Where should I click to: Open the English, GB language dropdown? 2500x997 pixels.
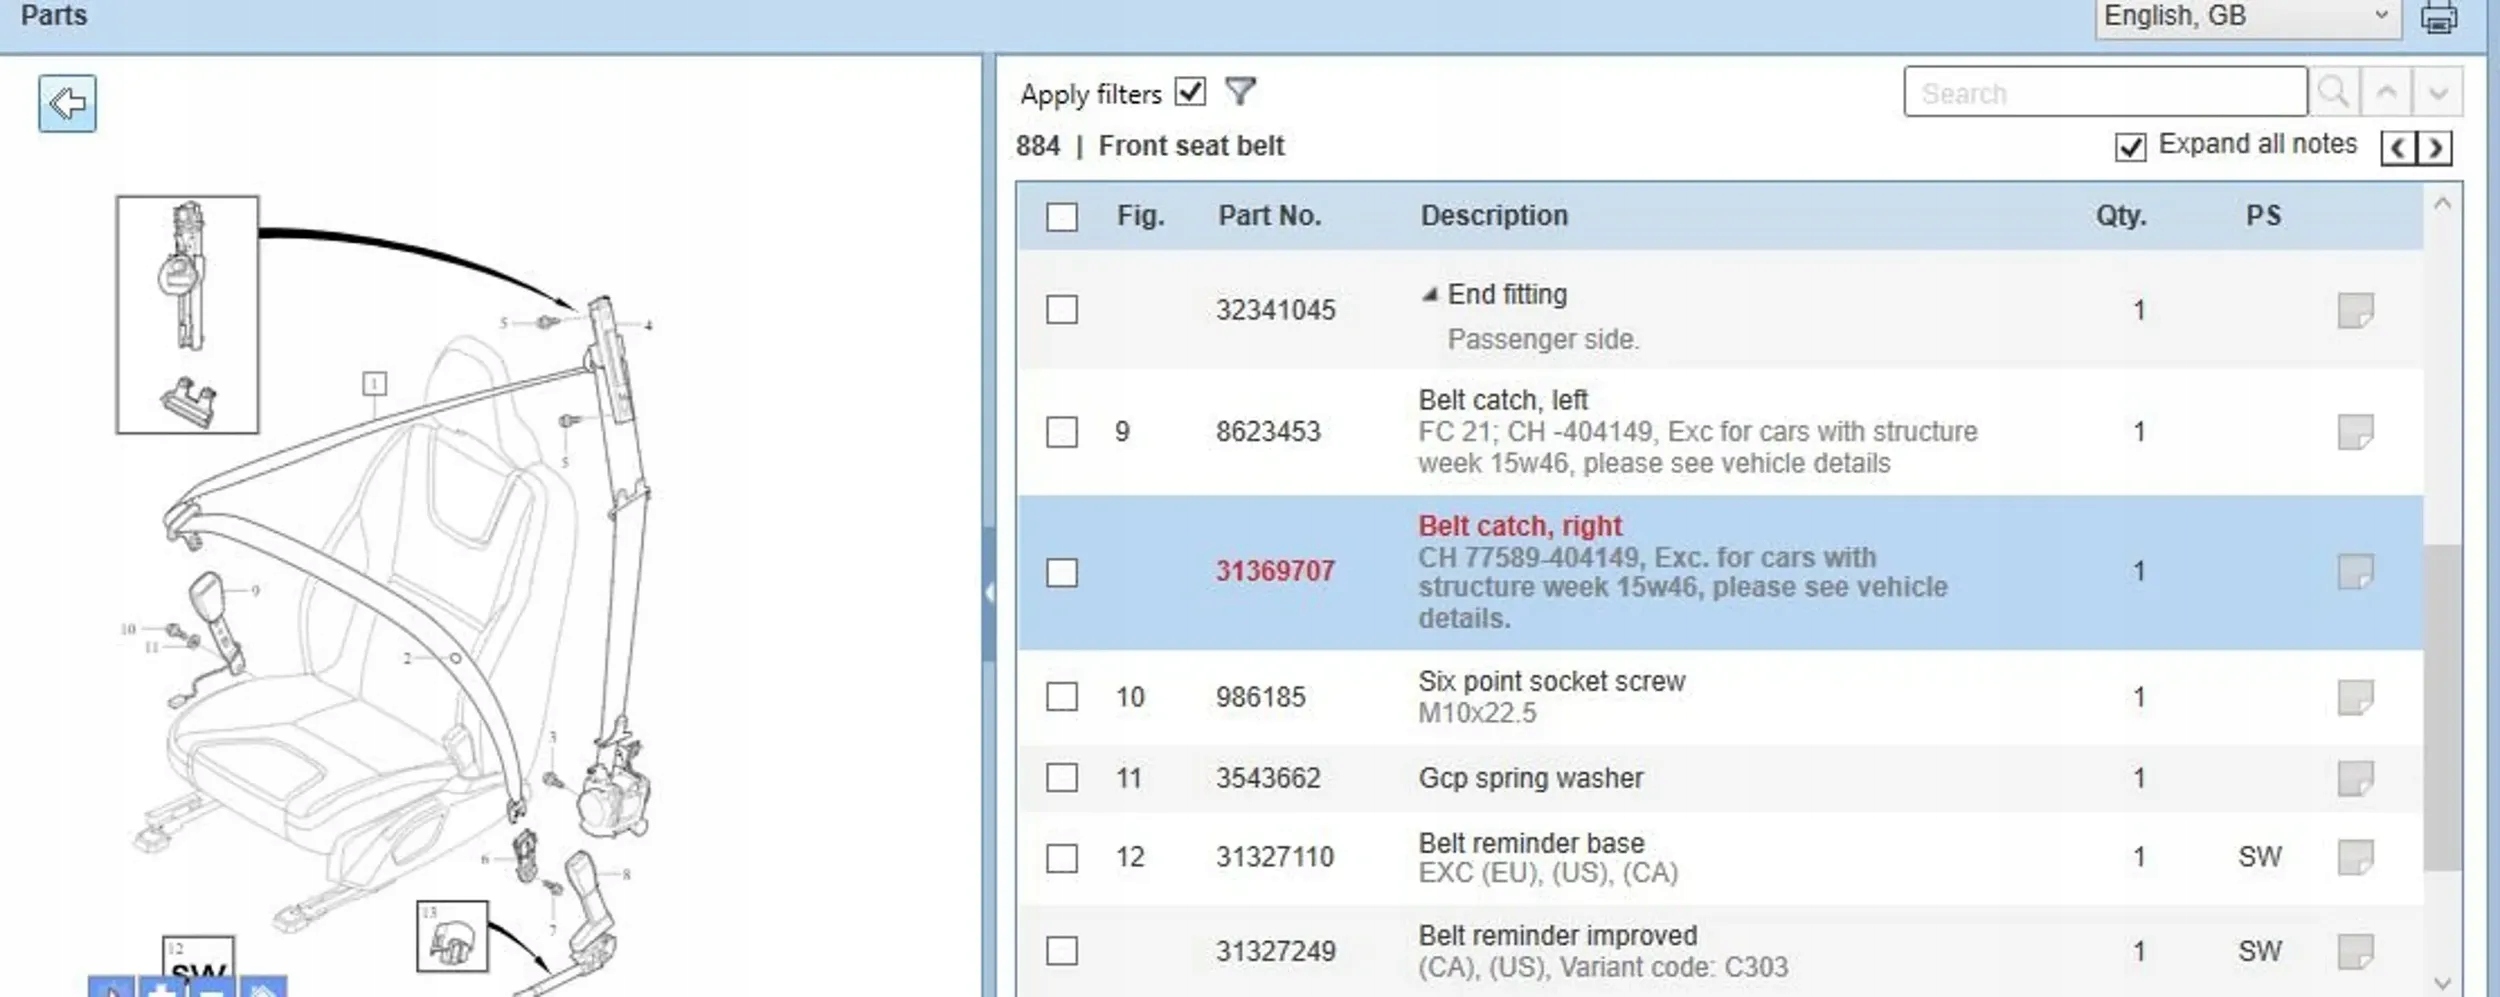click(x=2248, y=17)
